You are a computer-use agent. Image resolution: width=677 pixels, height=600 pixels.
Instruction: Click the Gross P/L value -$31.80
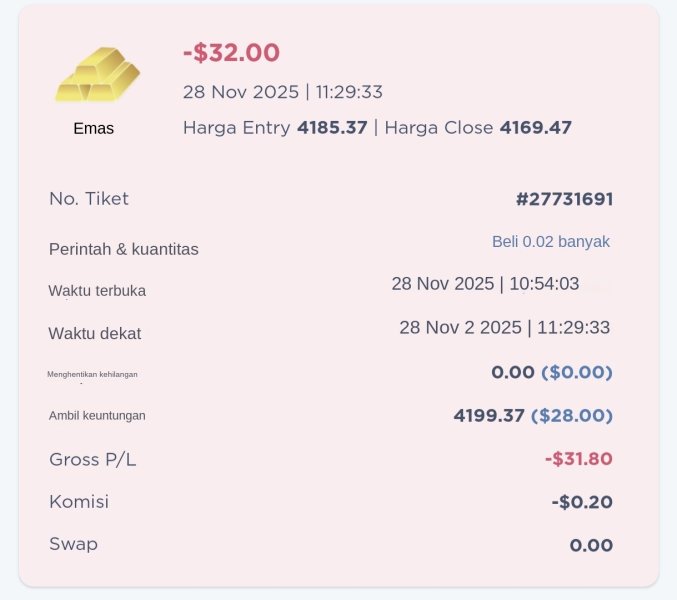click(578, 459)
